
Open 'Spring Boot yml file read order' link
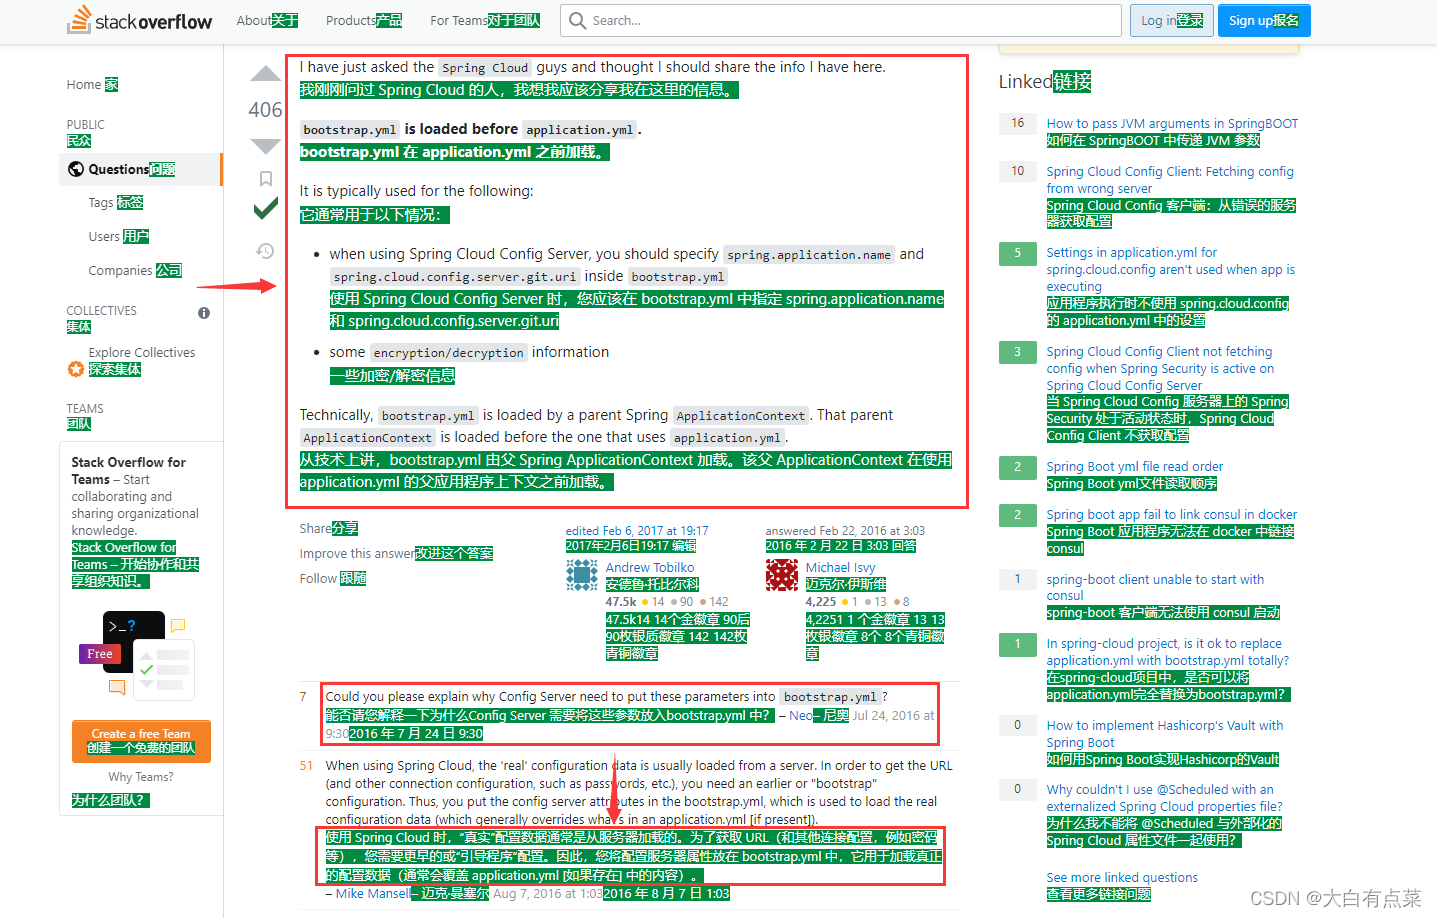coord(1135,467)
